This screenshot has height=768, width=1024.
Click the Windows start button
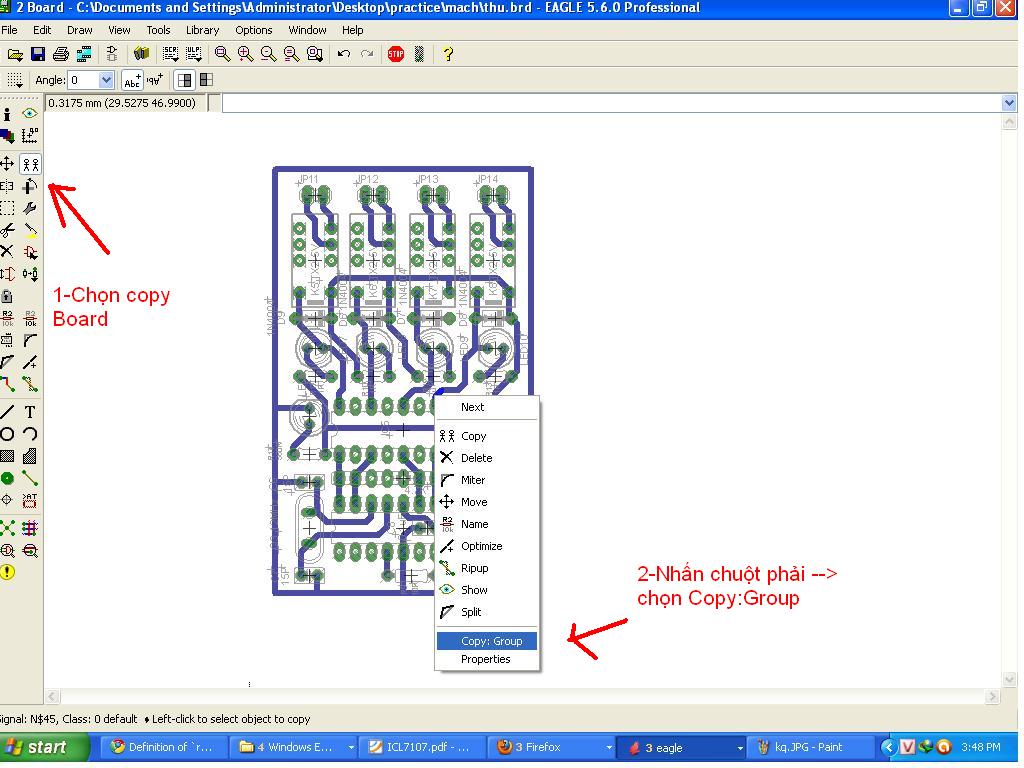coord(43,747)
